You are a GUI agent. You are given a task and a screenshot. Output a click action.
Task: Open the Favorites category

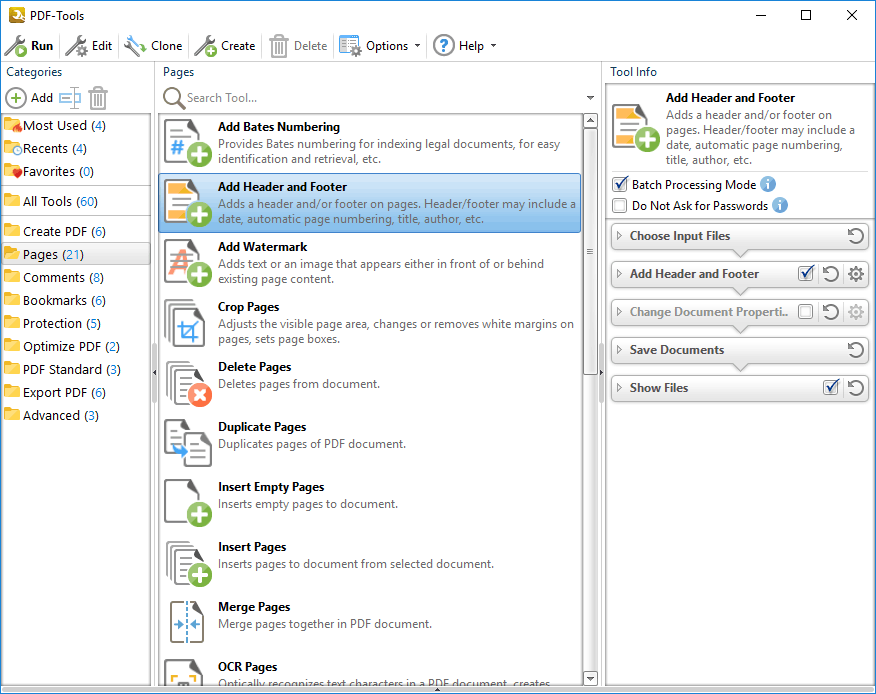76,172
